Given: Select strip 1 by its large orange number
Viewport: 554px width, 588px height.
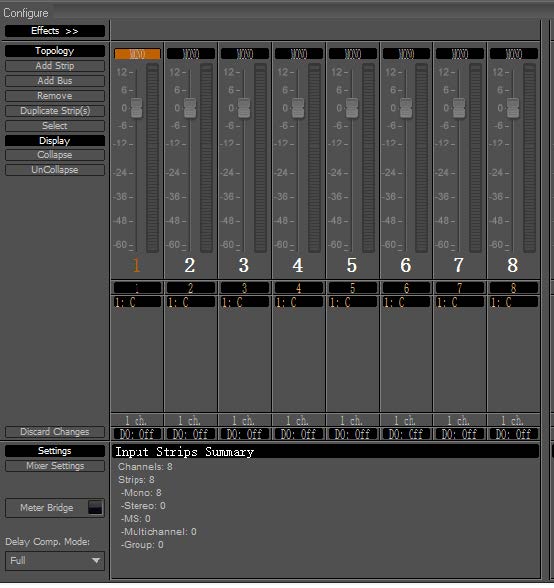Looking at the screenshot, I should point(137,266).
